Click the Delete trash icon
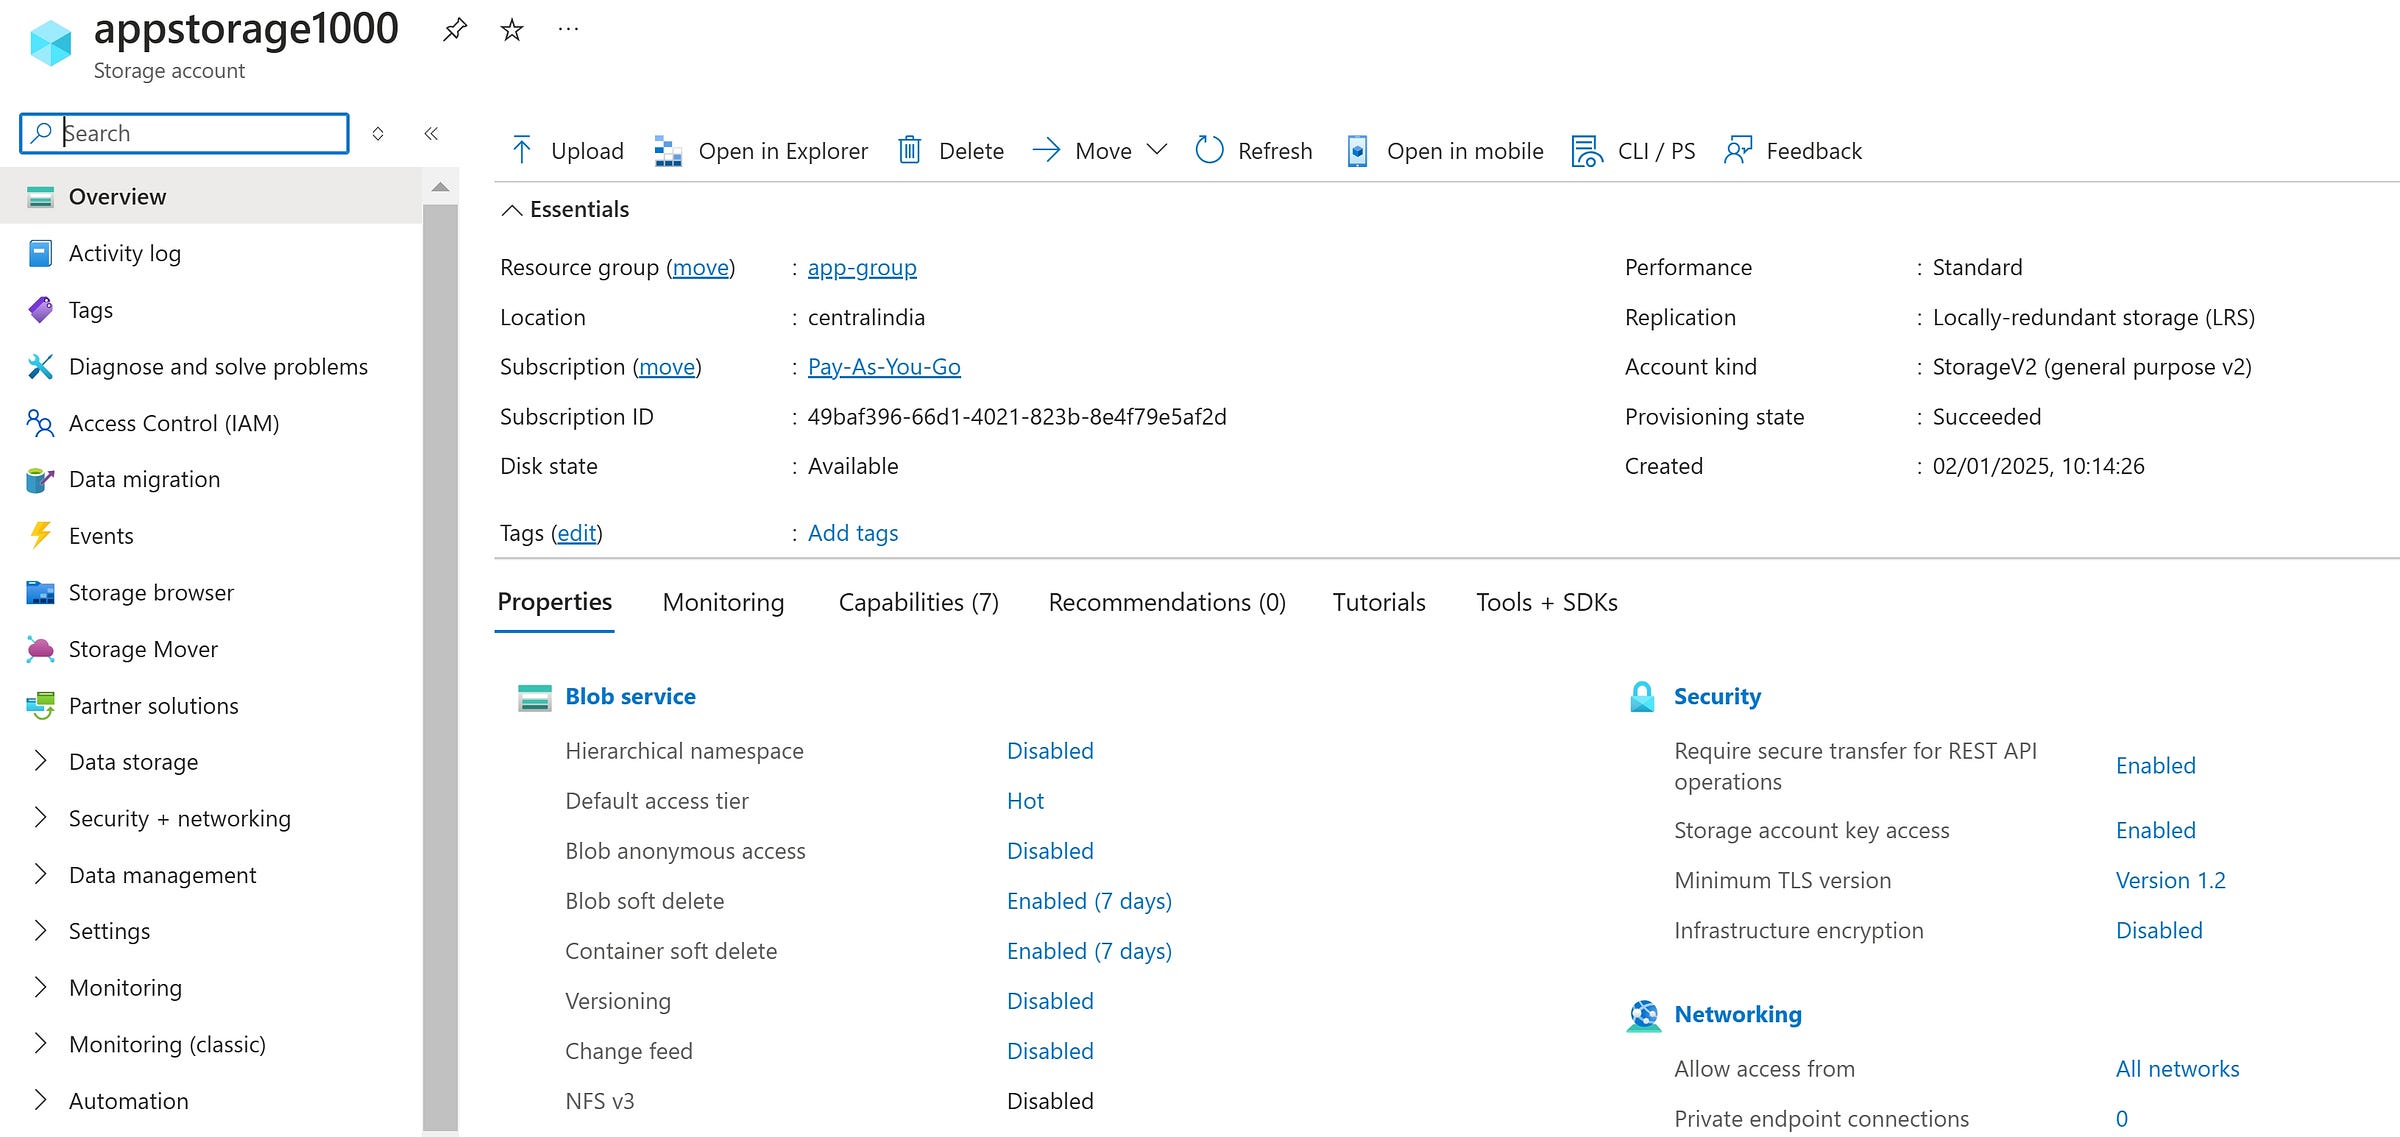Image resolution: width=2400 pixels, height=1137 pixels. [909, 150]
